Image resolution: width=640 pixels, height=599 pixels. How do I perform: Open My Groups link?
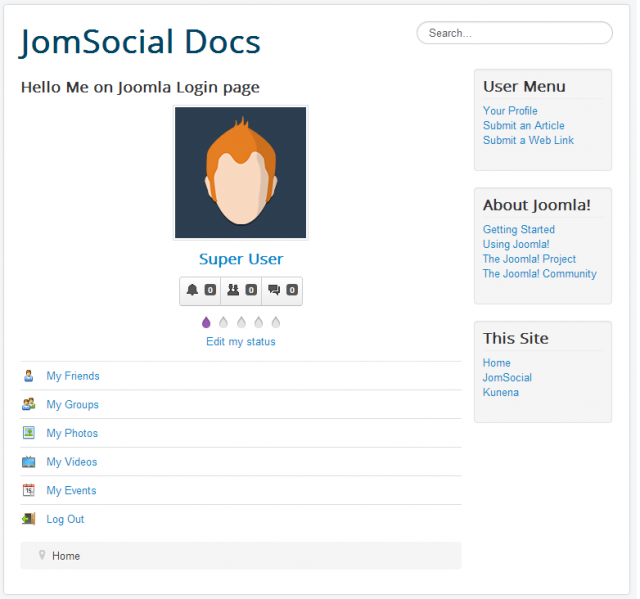tap(73, 404)
